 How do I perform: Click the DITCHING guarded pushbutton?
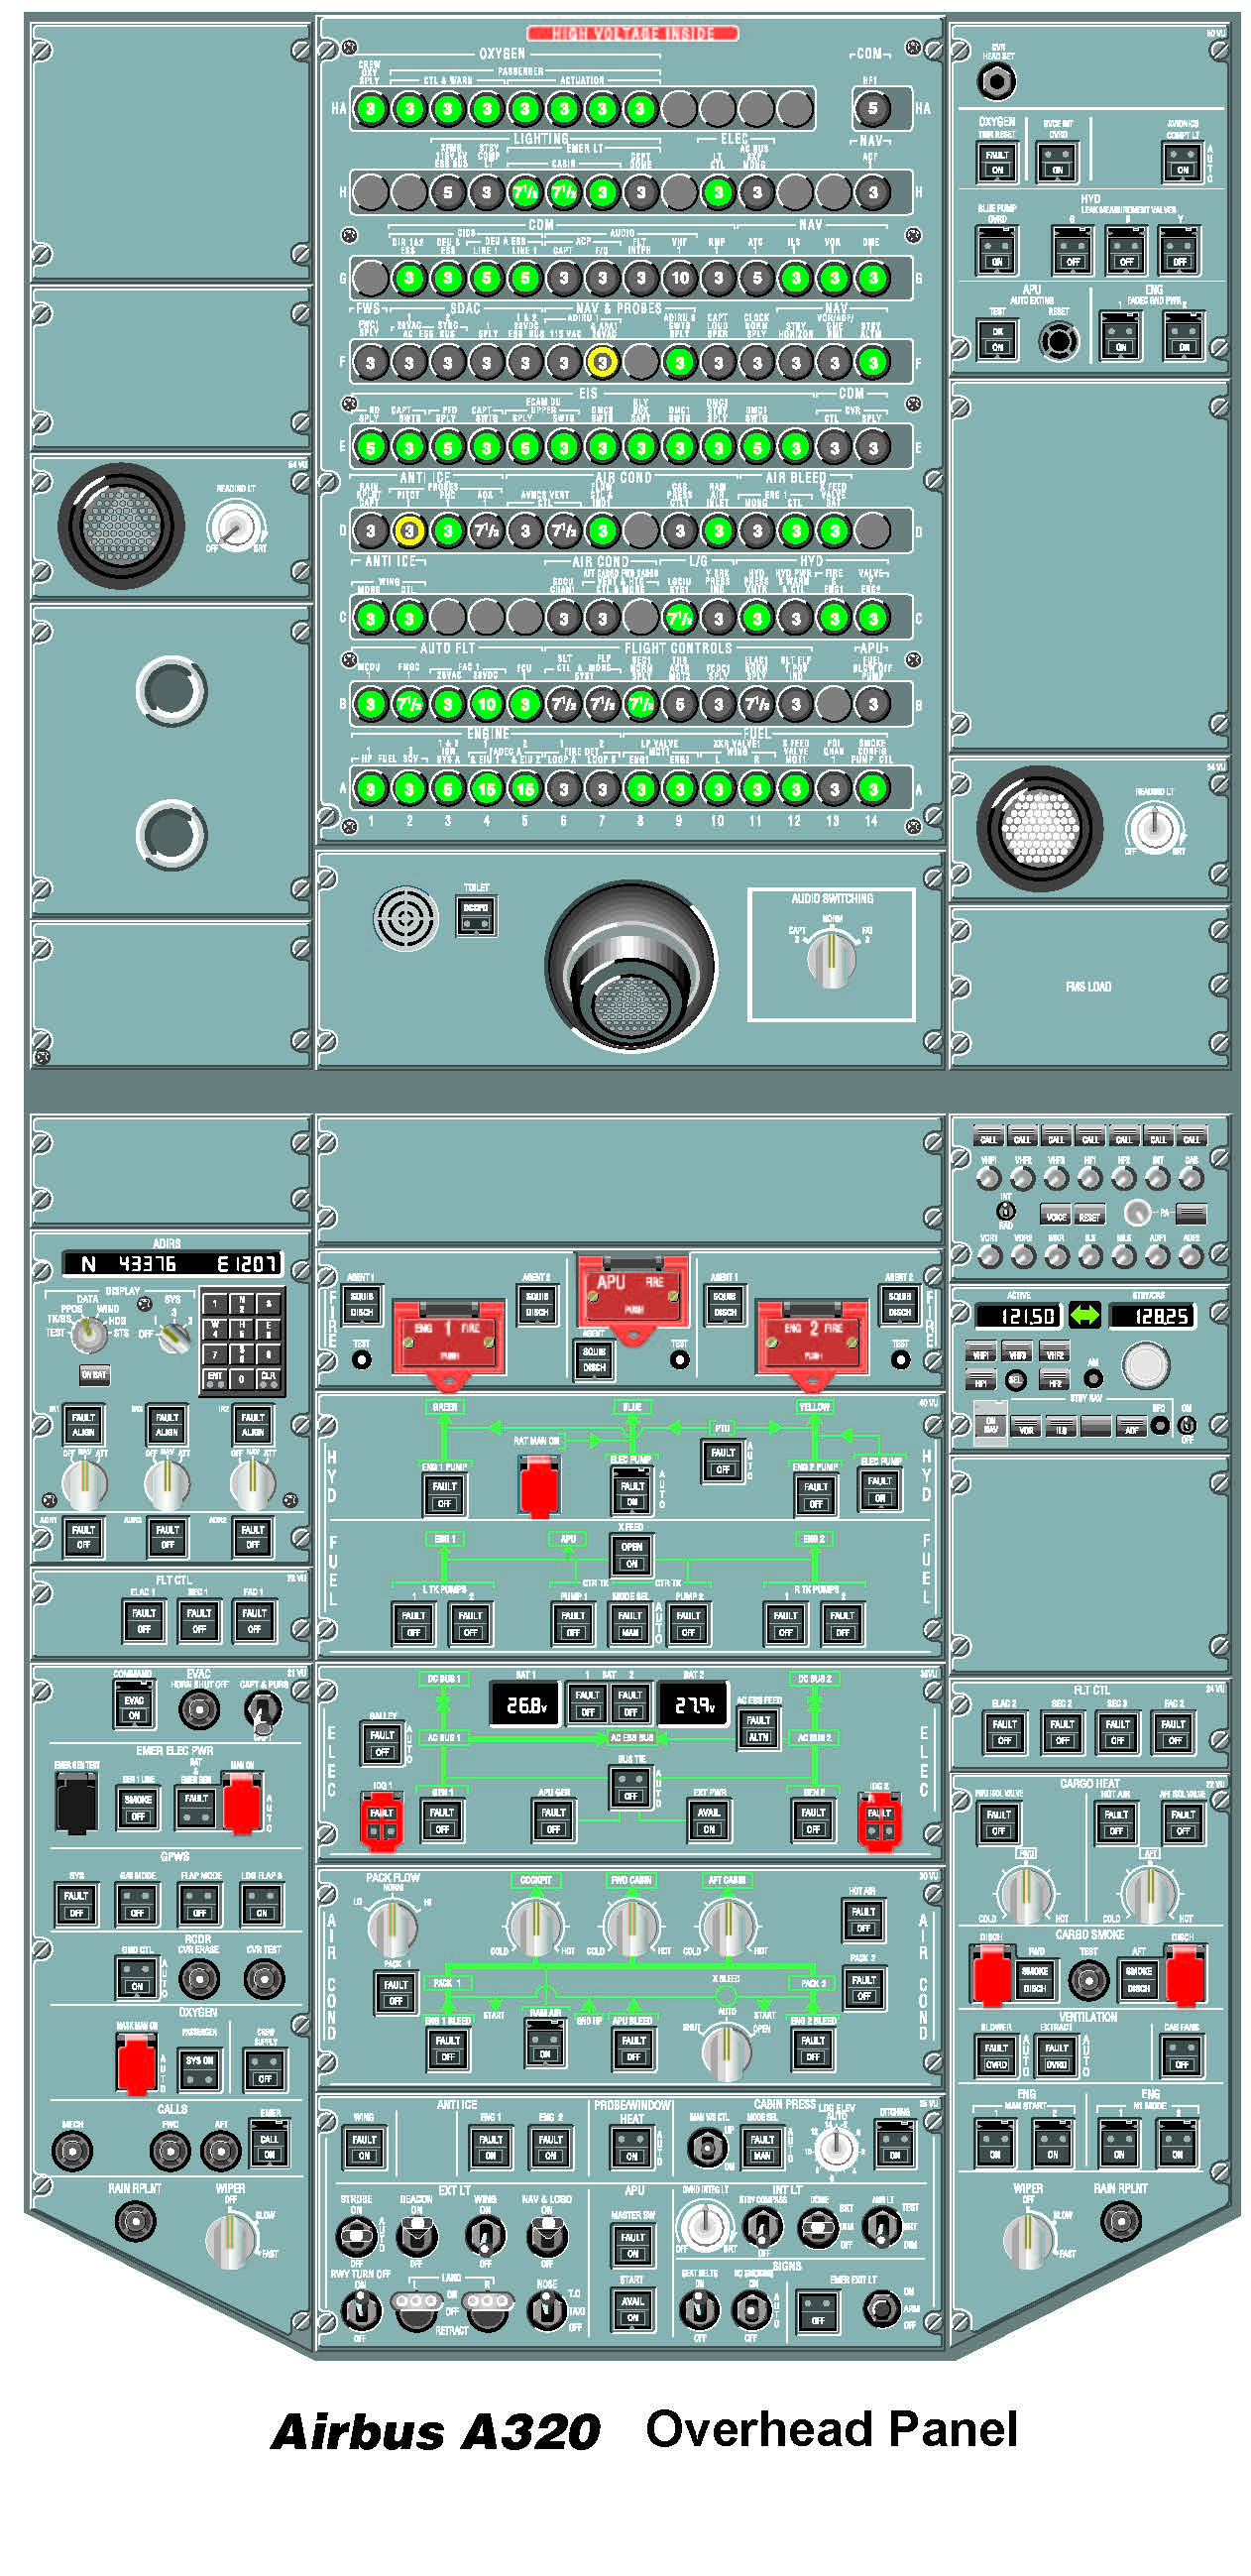pyautogui.click(x=894, y=2143)
